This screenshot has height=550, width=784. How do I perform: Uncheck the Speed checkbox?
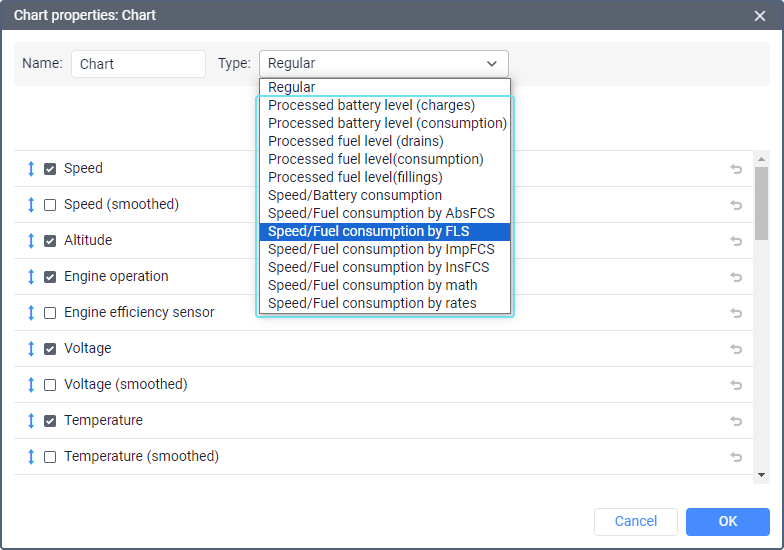tap(50, 169)
